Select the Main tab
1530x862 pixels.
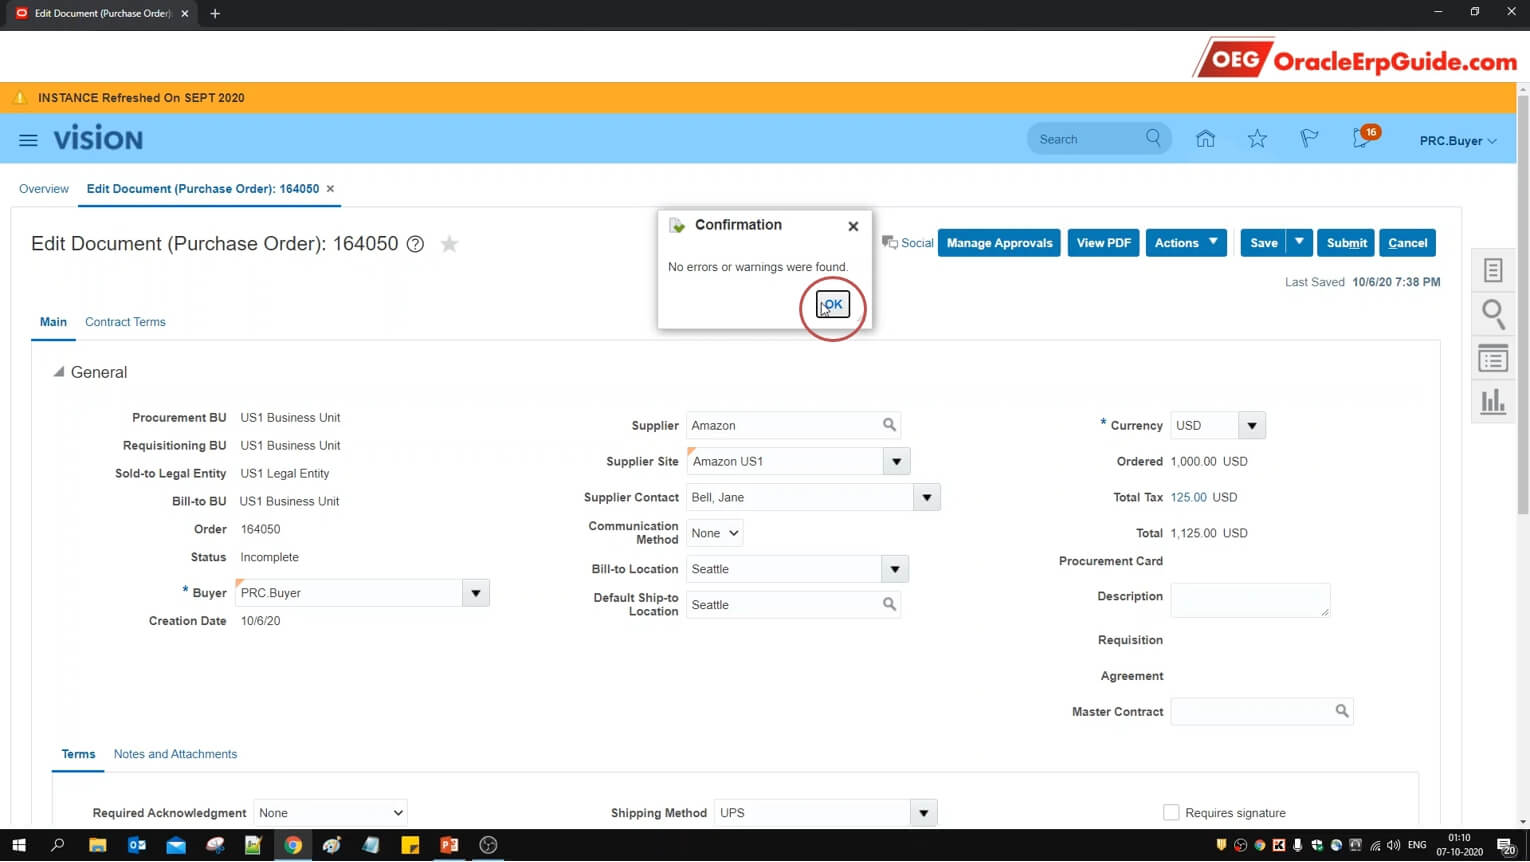pos(53,322)
